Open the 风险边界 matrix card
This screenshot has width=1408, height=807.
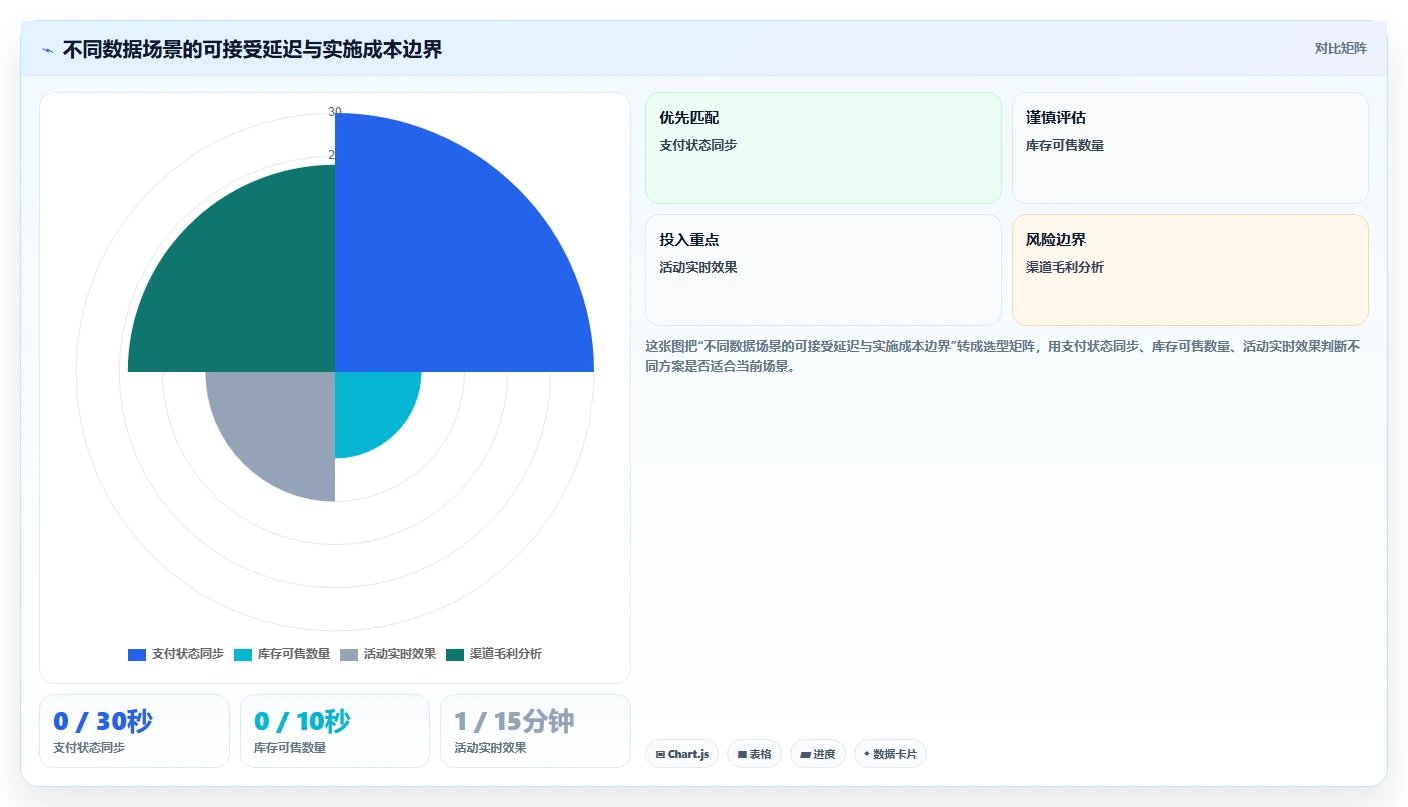pos(1190,270)
